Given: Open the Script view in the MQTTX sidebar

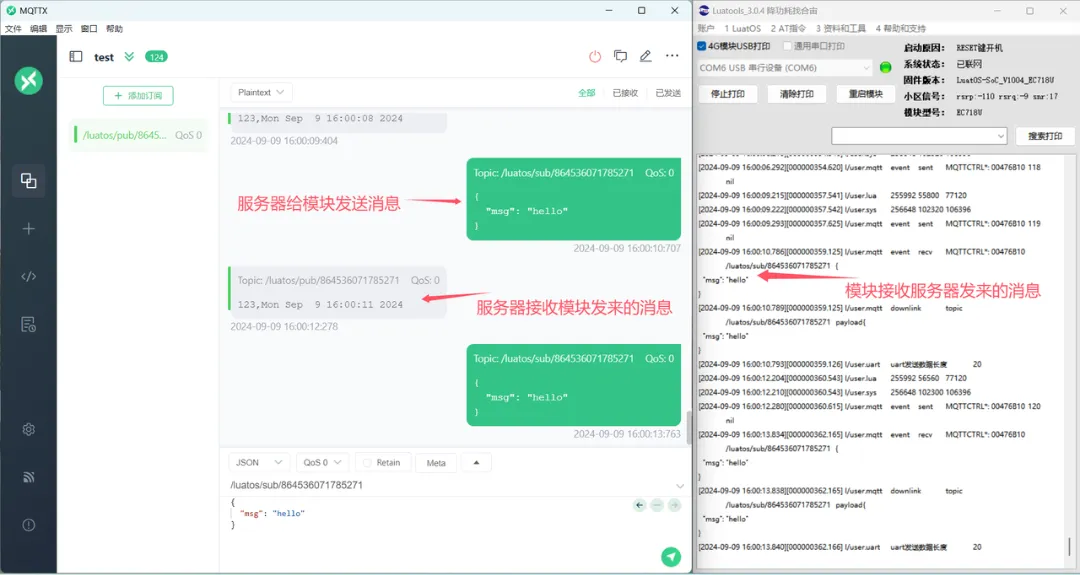Looking at the screenshot, I should [x=28, y=276].
